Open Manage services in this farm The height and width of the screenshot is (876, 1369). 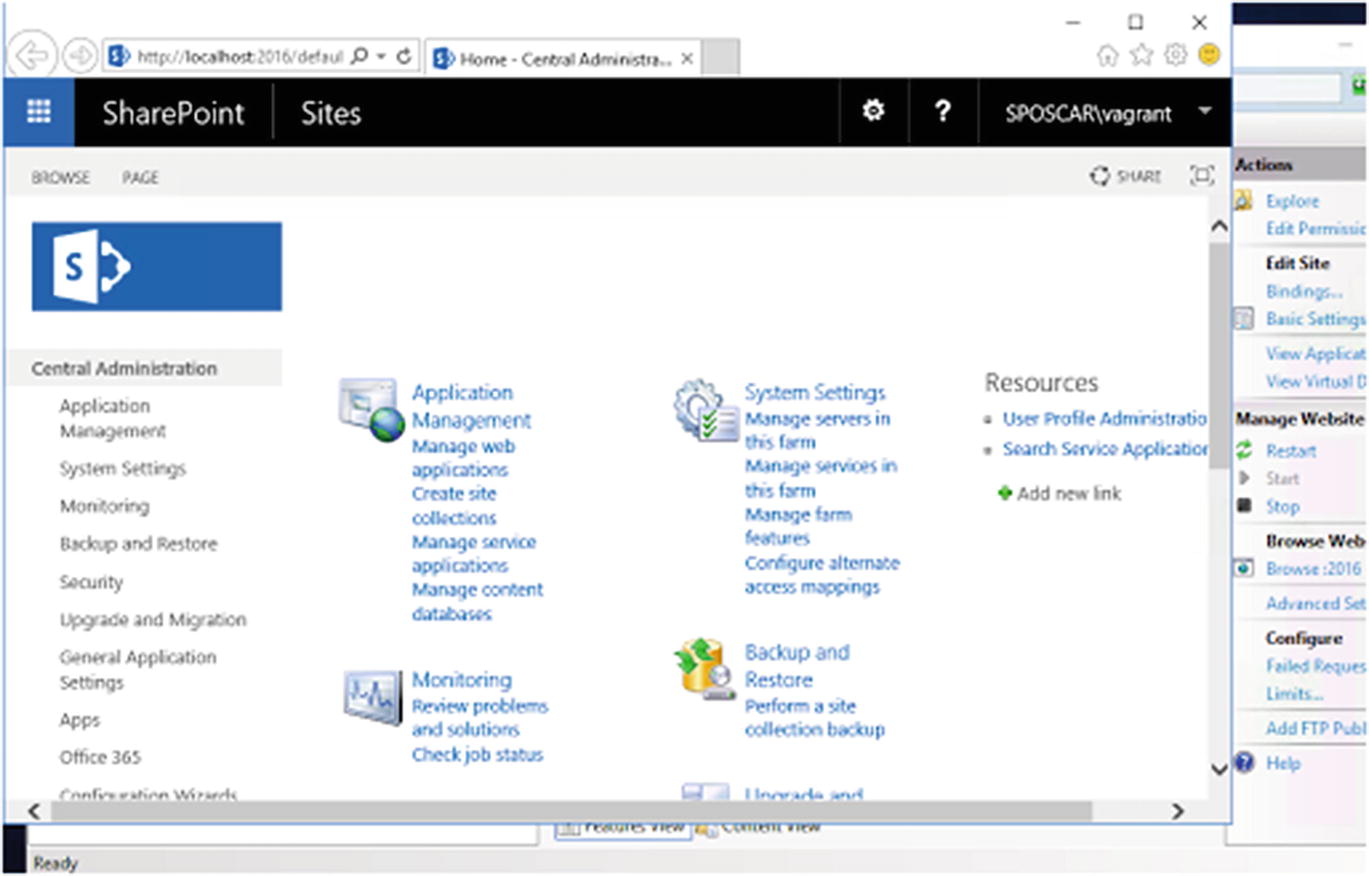pos(820,478)
